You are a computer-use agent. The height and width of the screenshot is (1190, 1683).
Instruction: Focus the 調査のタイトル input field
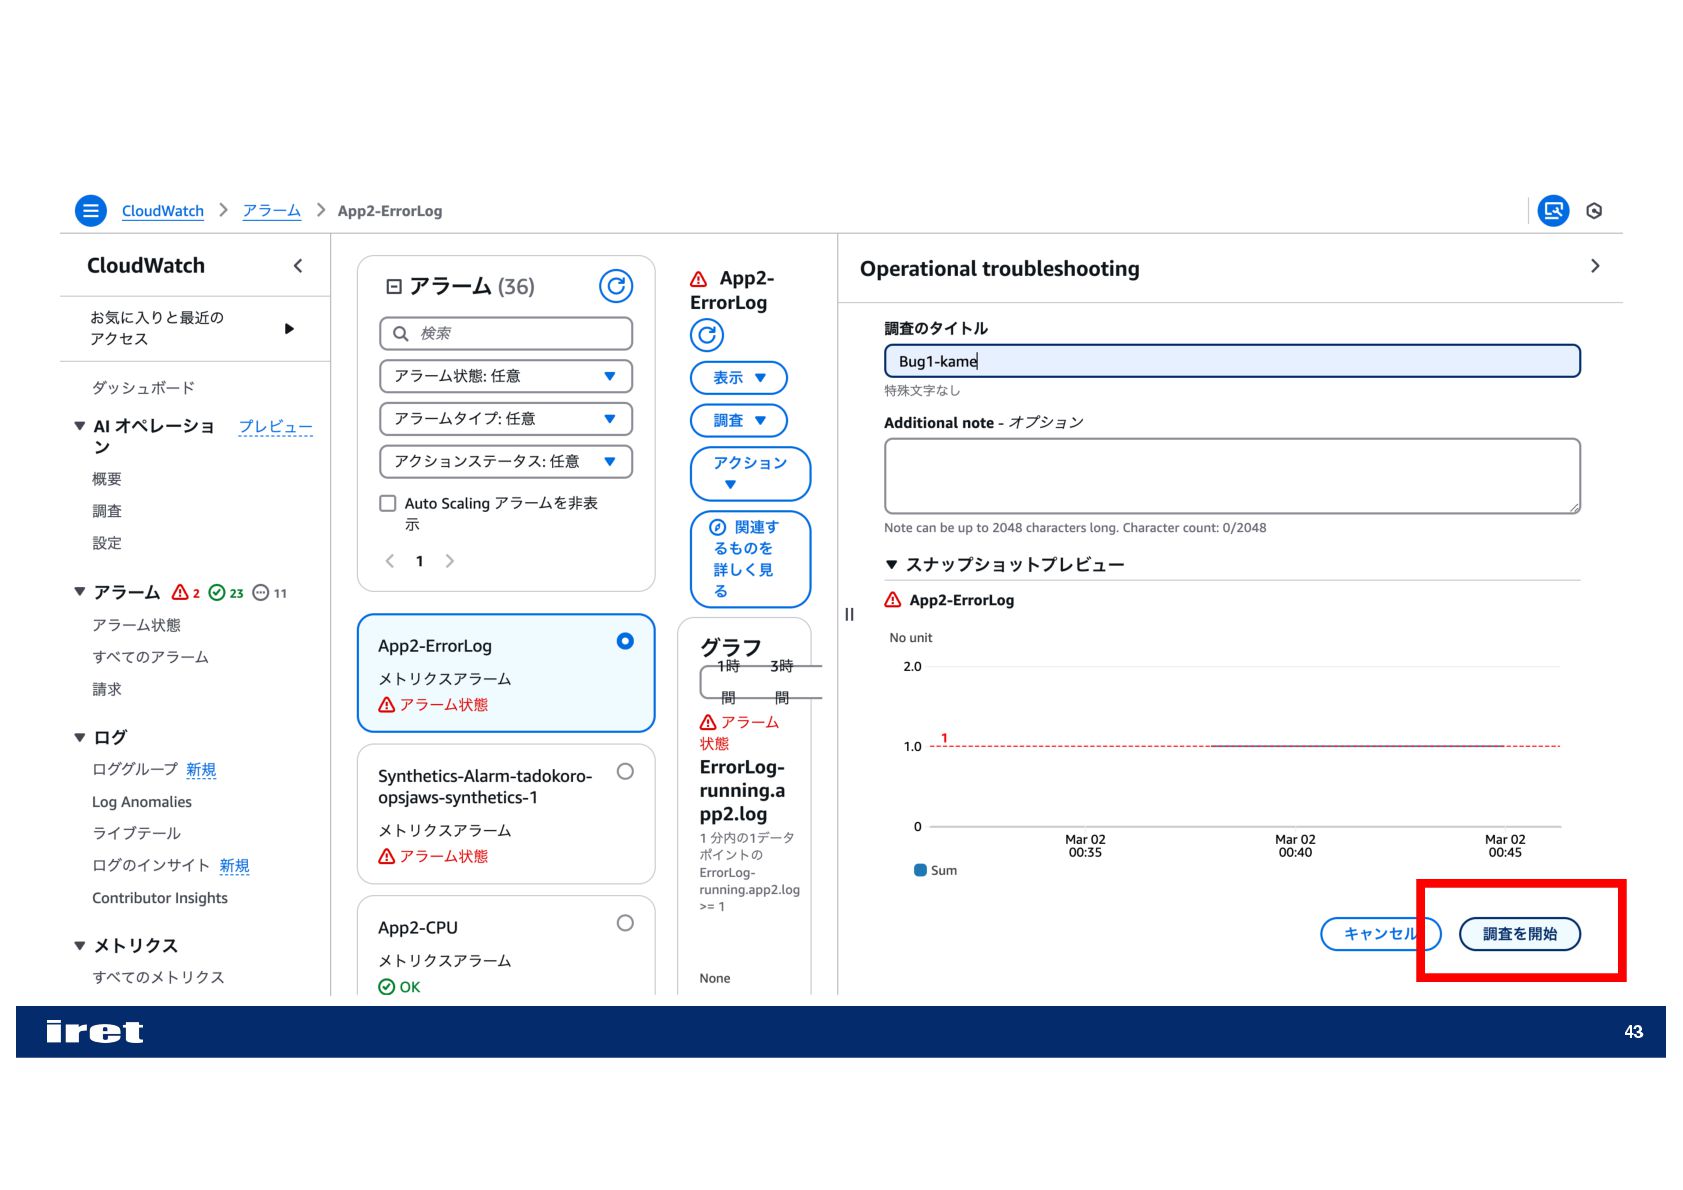(1232, 361)
